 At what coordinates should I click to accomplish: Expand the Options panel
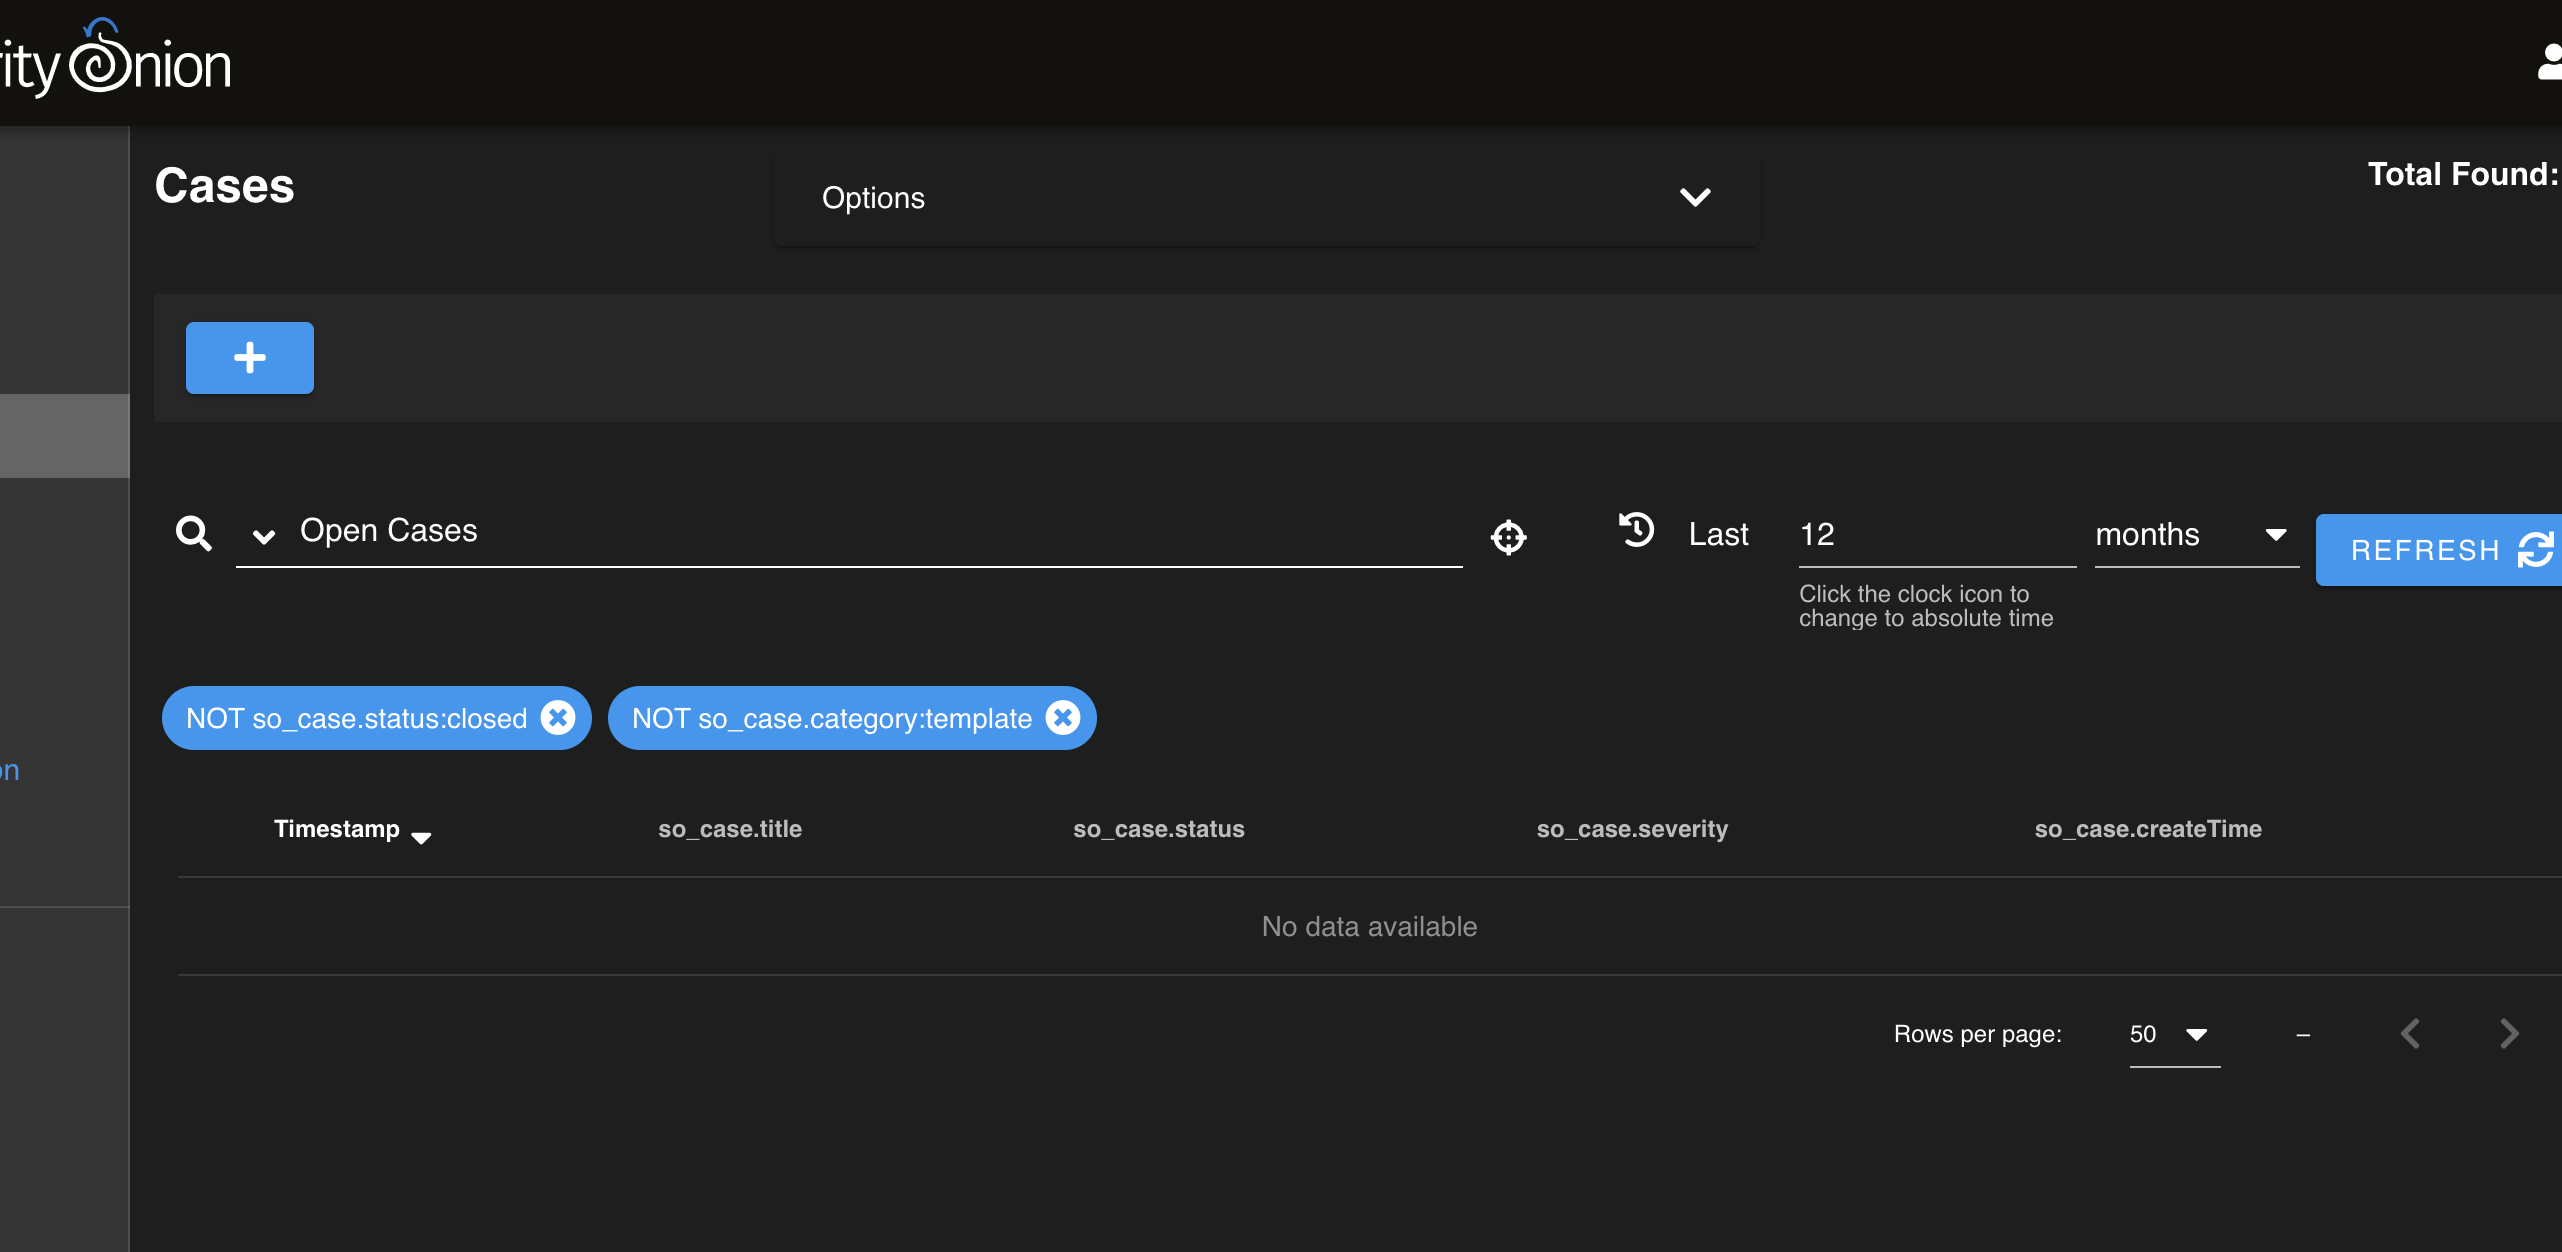coord(1266,198)
